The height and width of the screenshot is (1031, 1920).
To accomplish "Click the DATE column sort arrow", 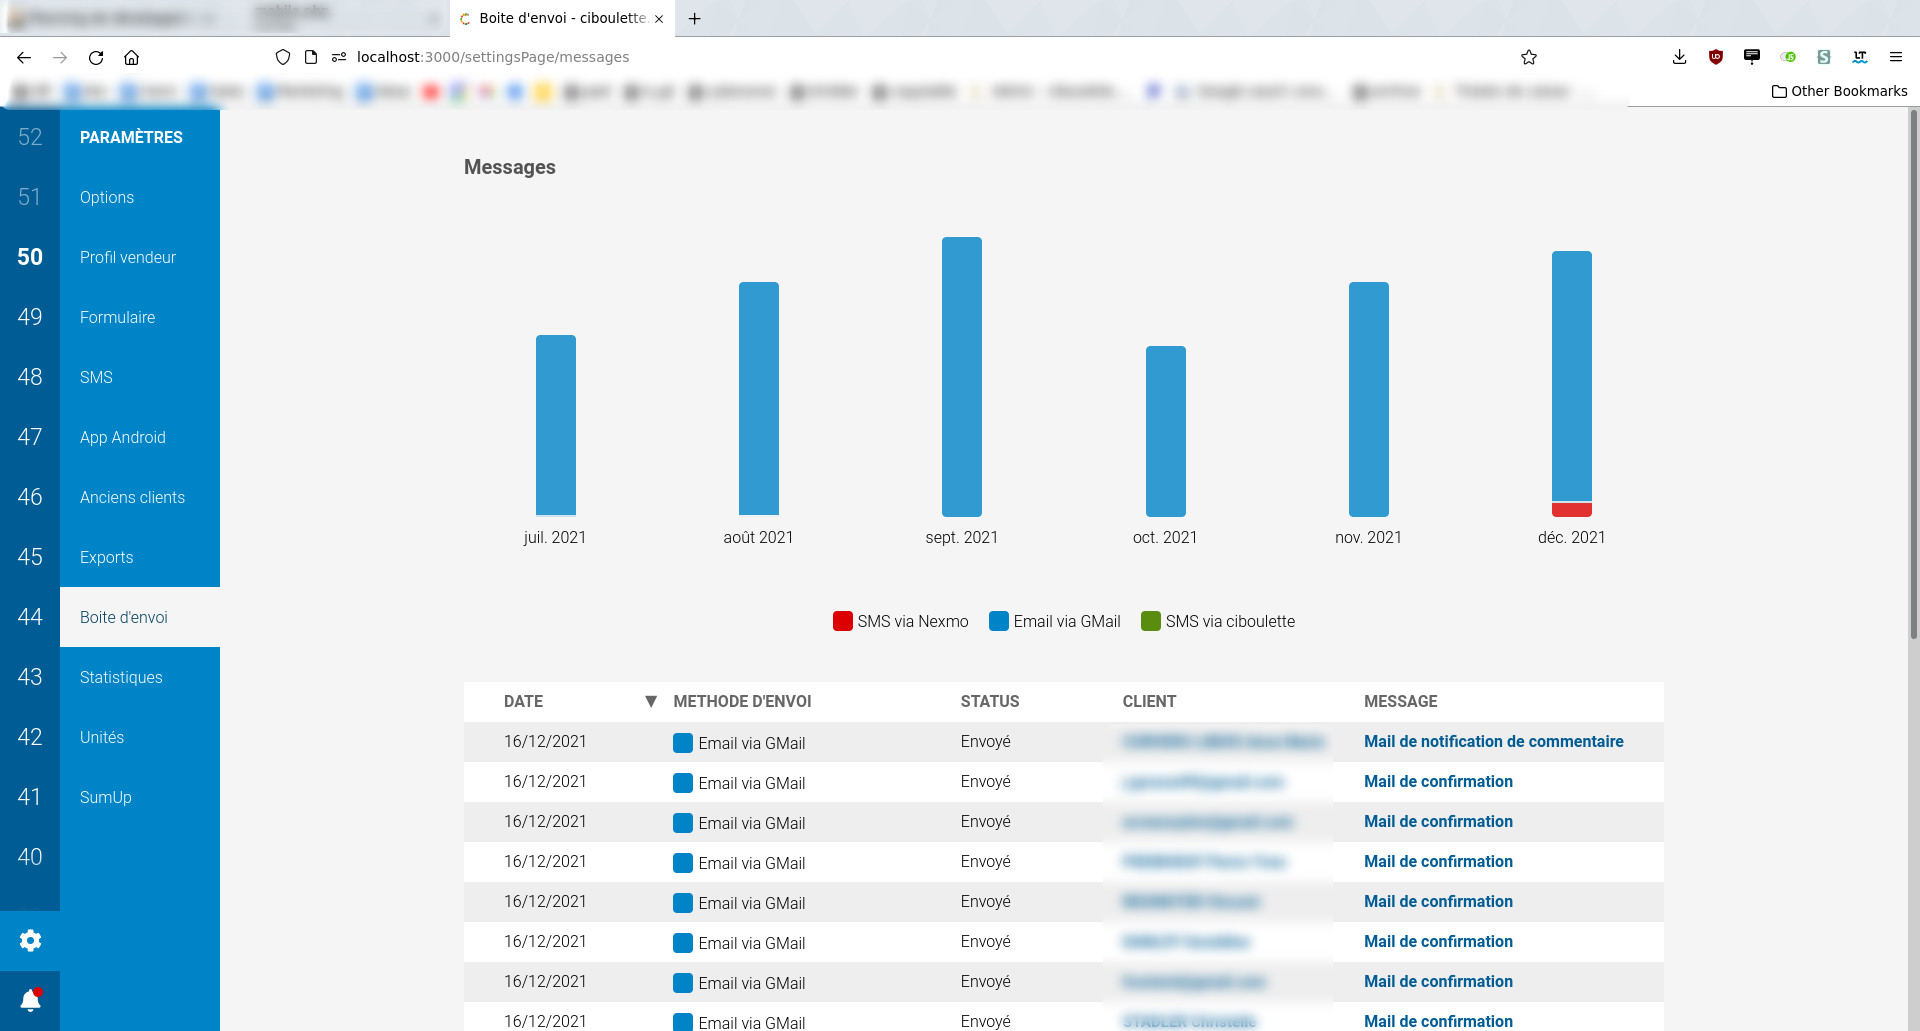I will pos(651,701).
